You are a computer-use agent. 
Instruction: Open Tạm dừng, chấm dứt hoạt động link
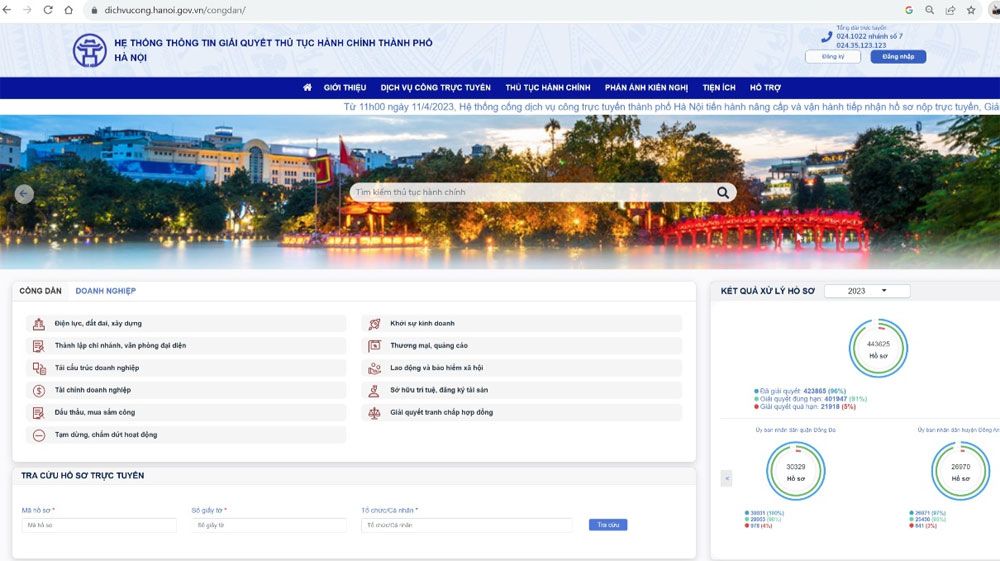click(105, 435)
